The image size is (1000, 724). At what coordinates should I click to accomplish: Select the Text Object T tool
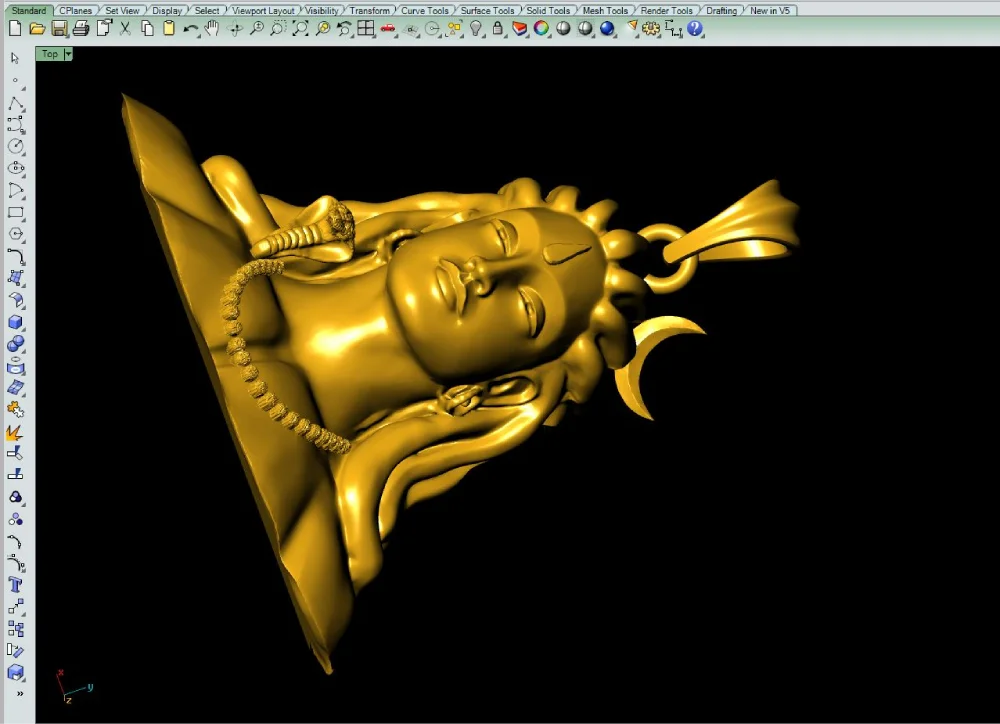click(x=15, y=585)
